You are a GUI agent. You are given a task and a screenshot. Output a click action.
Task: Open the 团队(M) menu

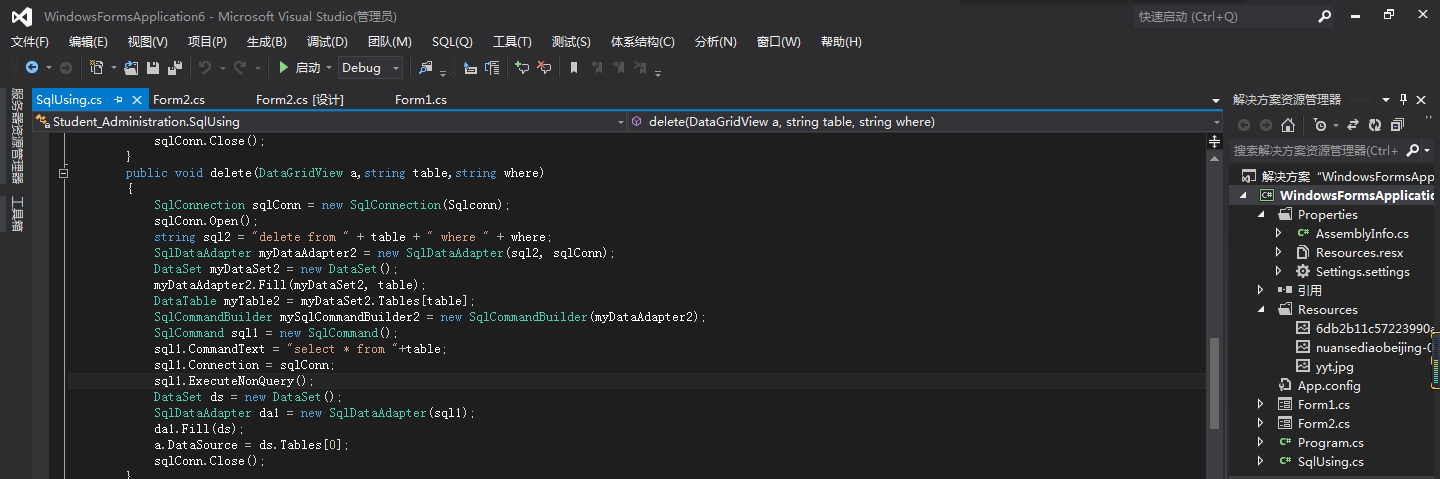390,41
